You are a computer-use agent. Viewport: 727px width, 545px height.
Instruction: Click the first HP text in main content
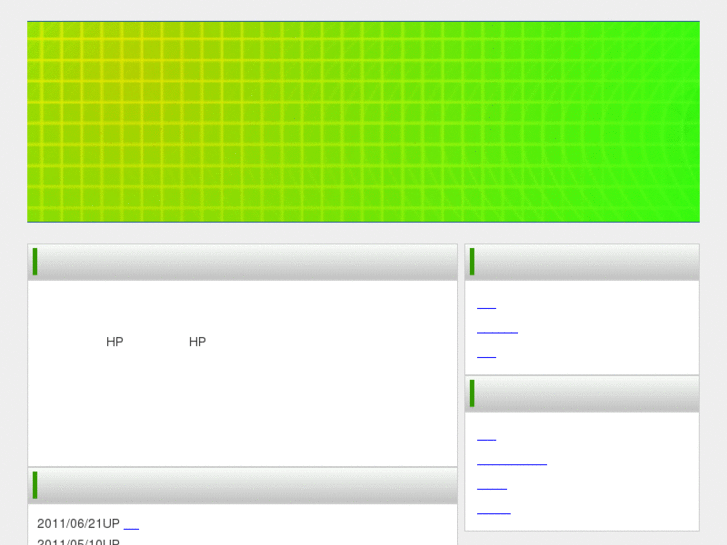pyautogui.click(x=115, y=342)
